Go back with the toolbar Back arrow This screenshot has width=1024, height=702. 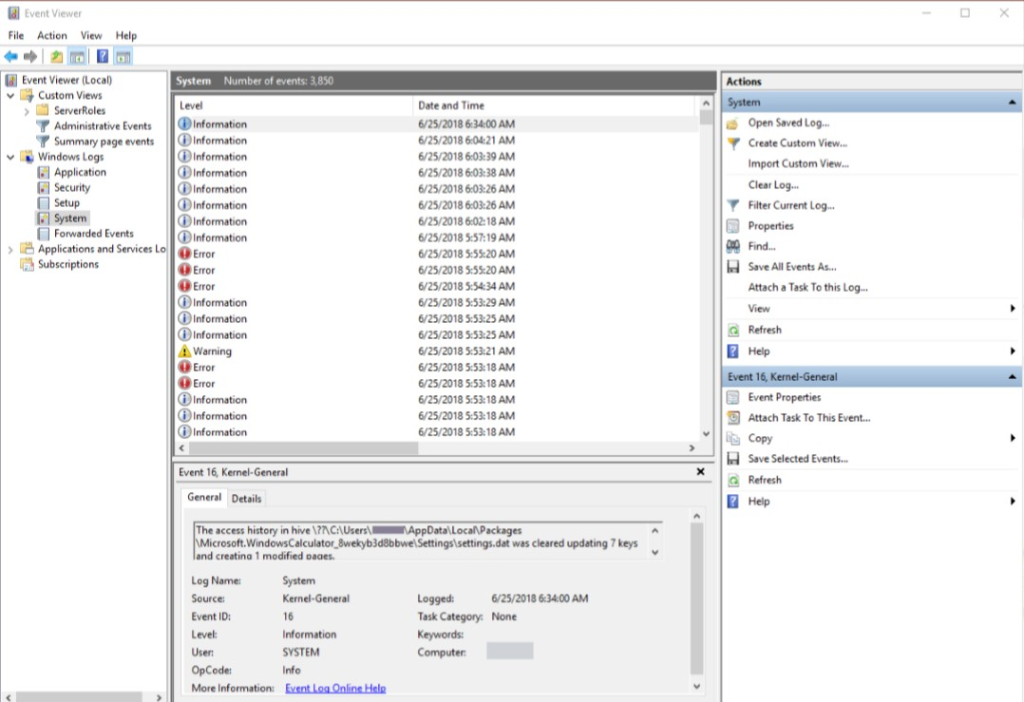pos(11,57)
